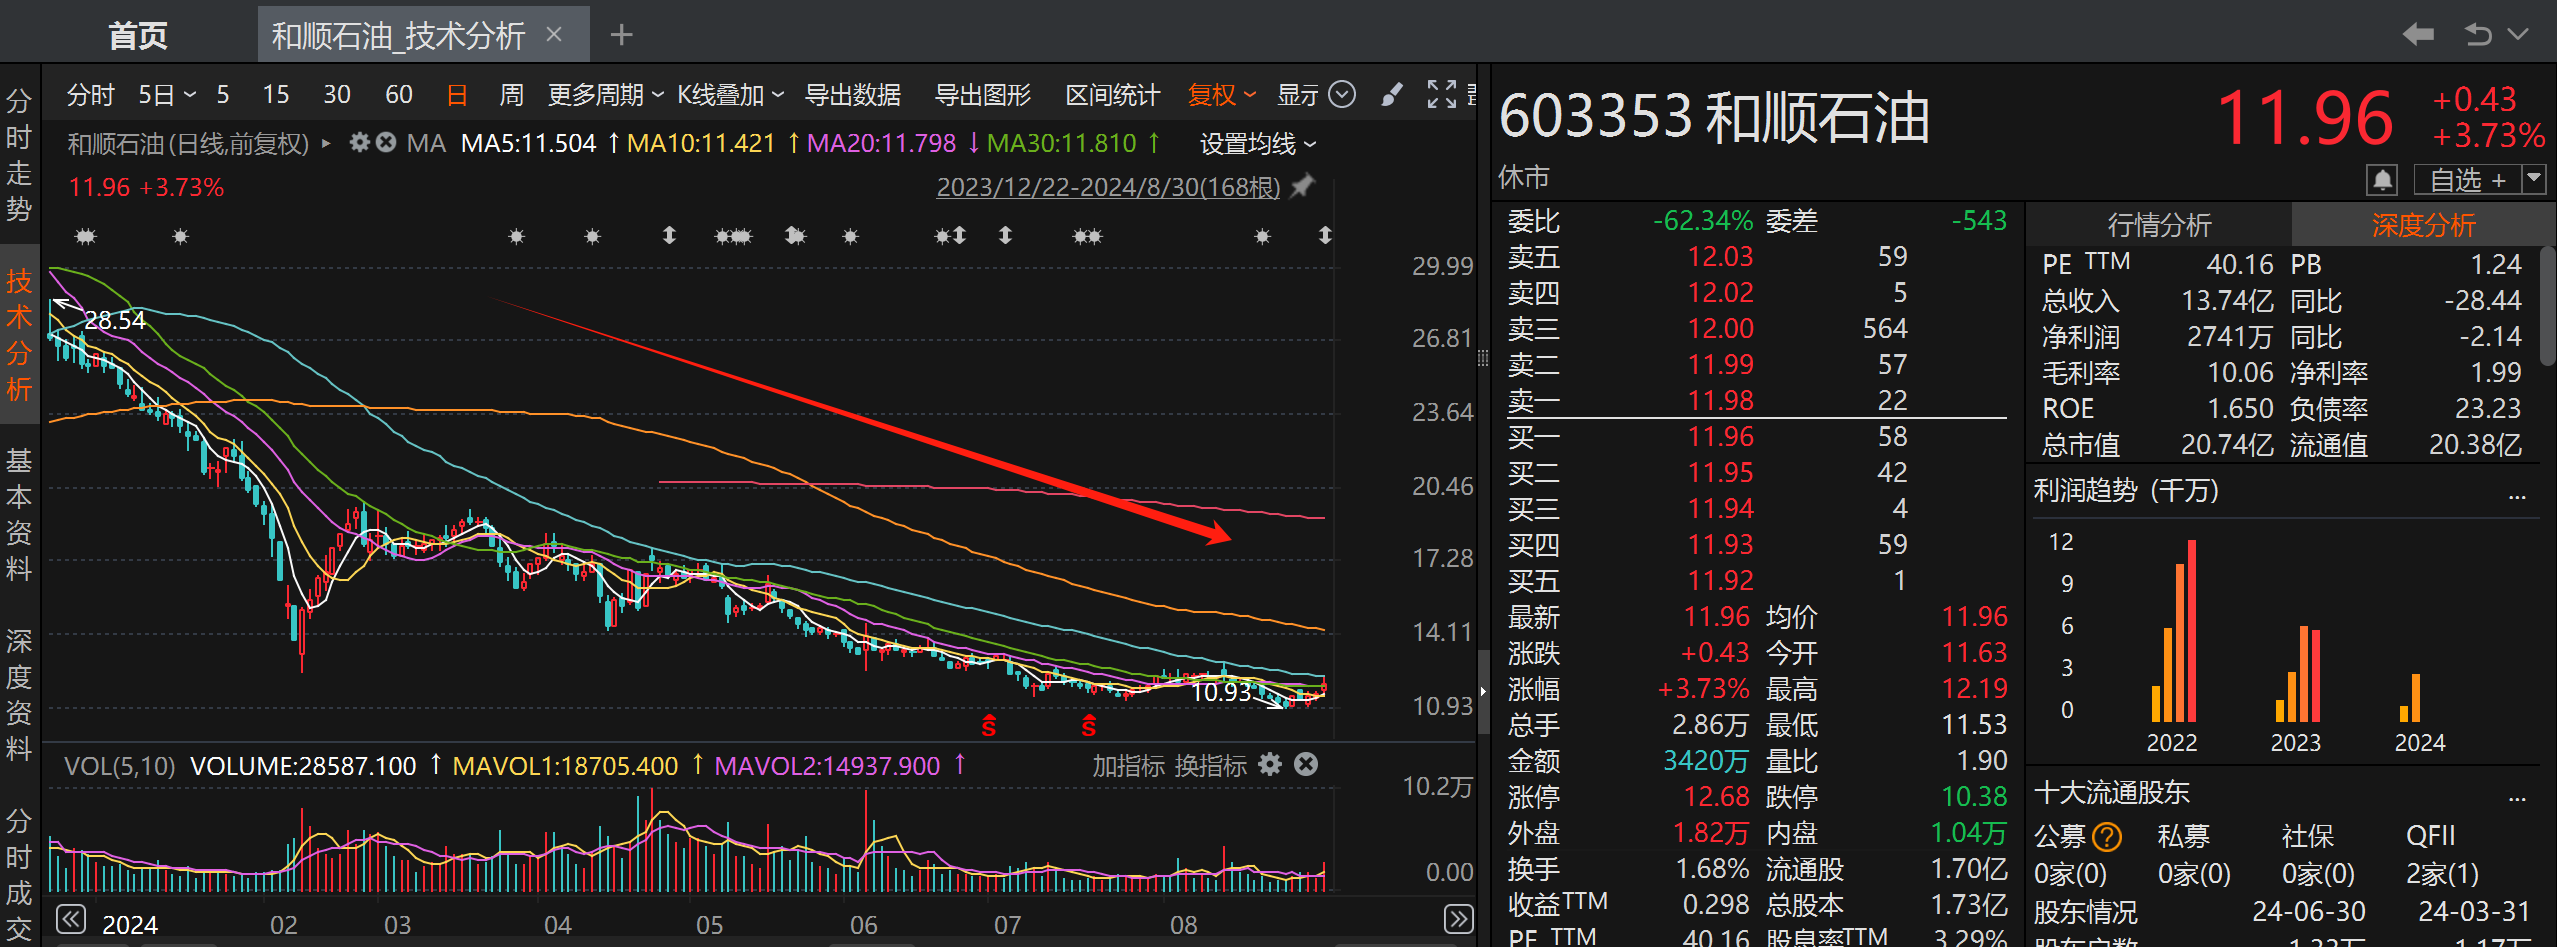Open the 复权 dropdown

click(x=1221, y=95)
